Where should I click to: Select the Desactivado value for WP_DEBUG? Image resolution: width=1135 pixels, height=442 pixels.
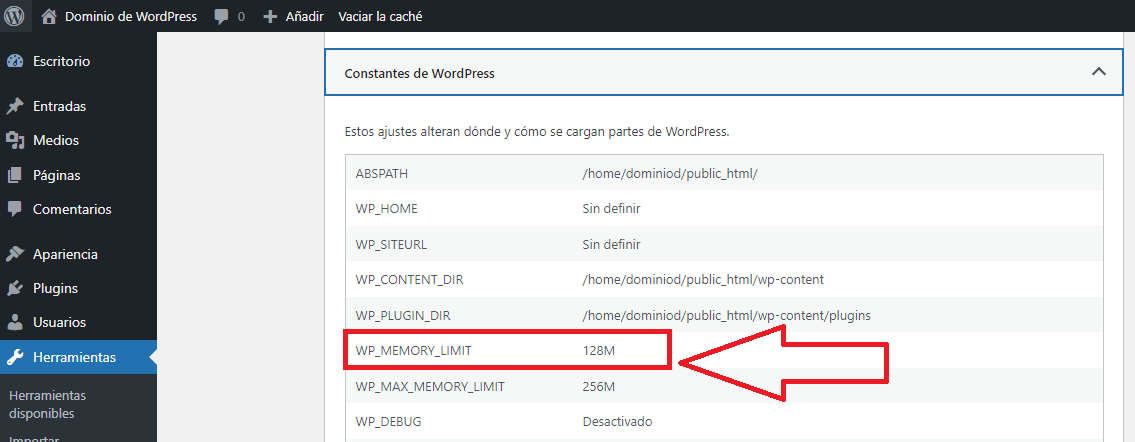pyautogui.click(x=617, y=421)
